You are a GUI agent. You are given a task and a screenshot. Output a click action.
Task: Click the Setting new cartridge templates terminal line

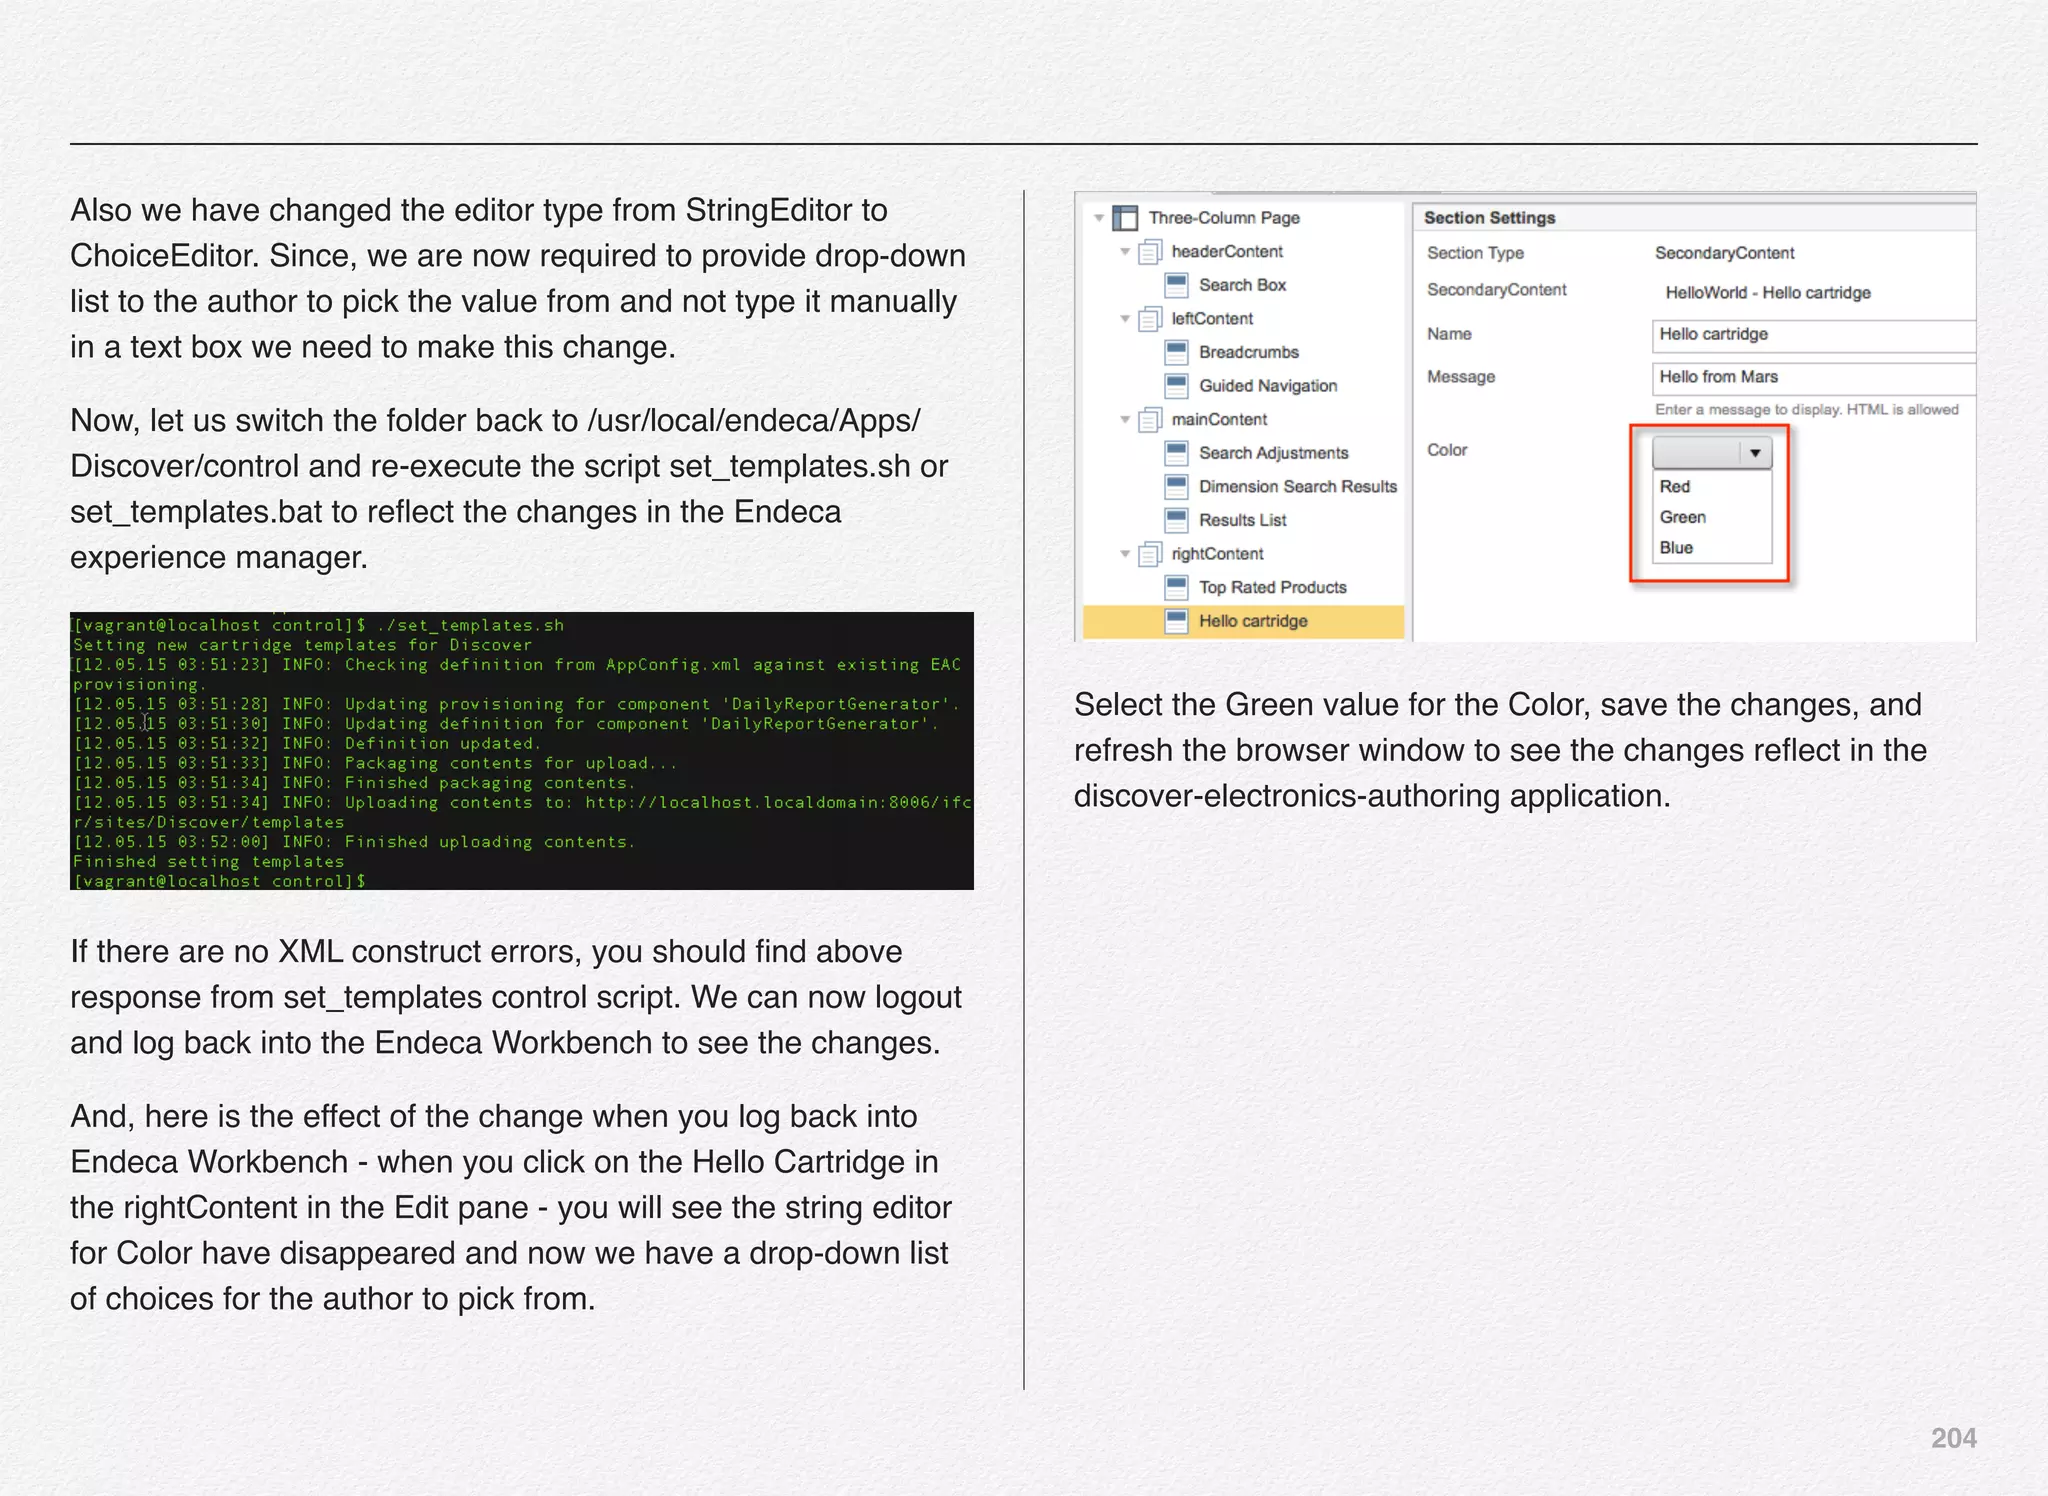point(302,645)
